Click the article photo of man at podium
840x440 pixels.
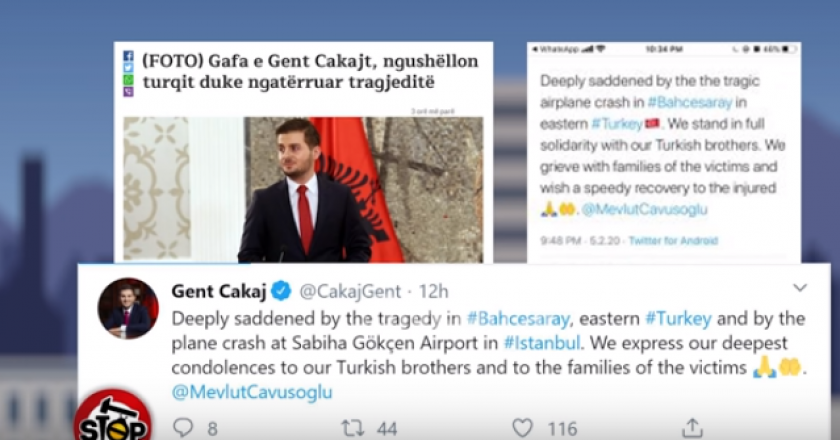[303, 189]
